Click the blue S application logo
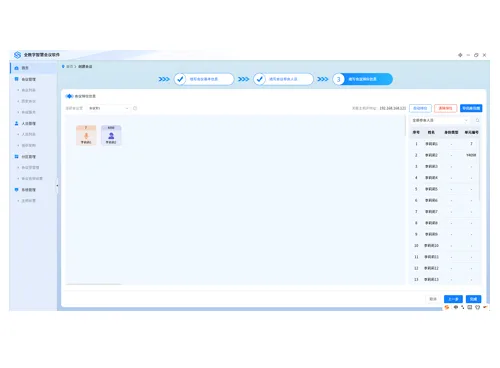Viewport: 500px width, 368px height. tap(17, 55)
